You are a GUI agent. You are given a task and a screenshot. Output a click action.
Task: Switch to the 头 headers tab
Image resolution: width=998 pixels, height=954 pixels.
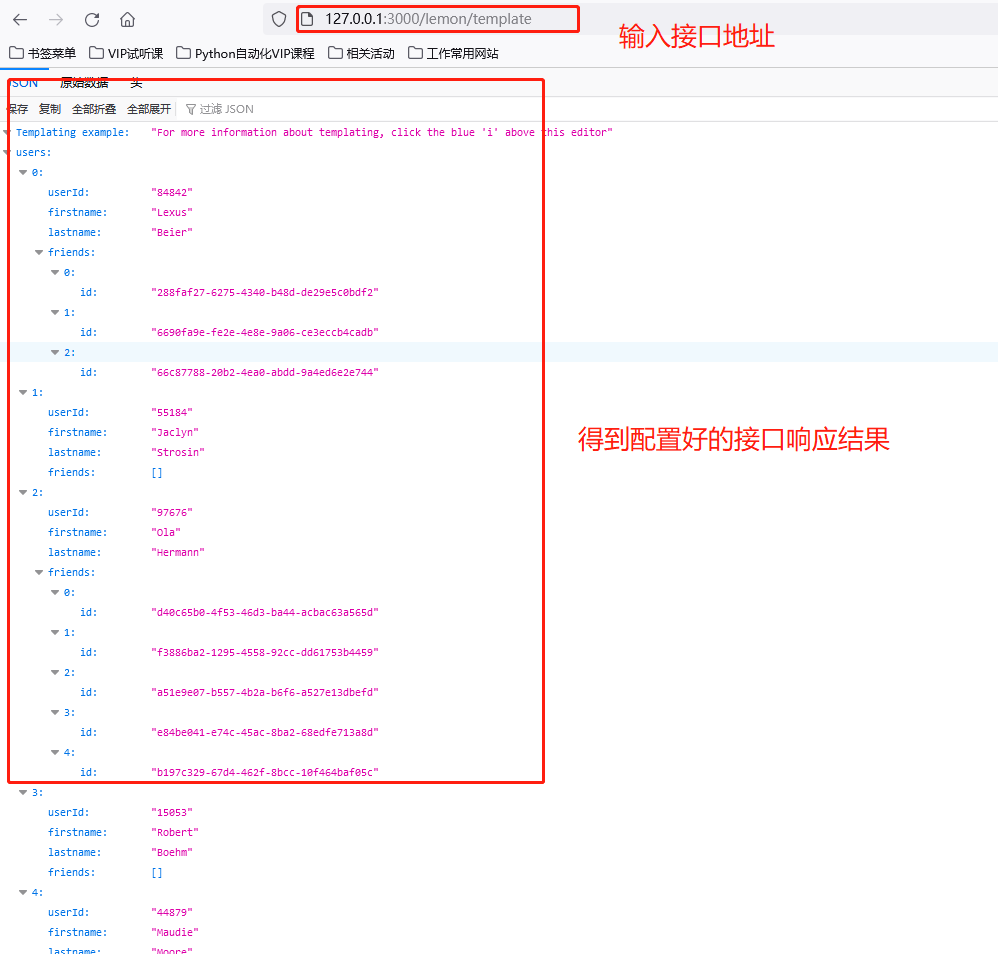(136, 83)
